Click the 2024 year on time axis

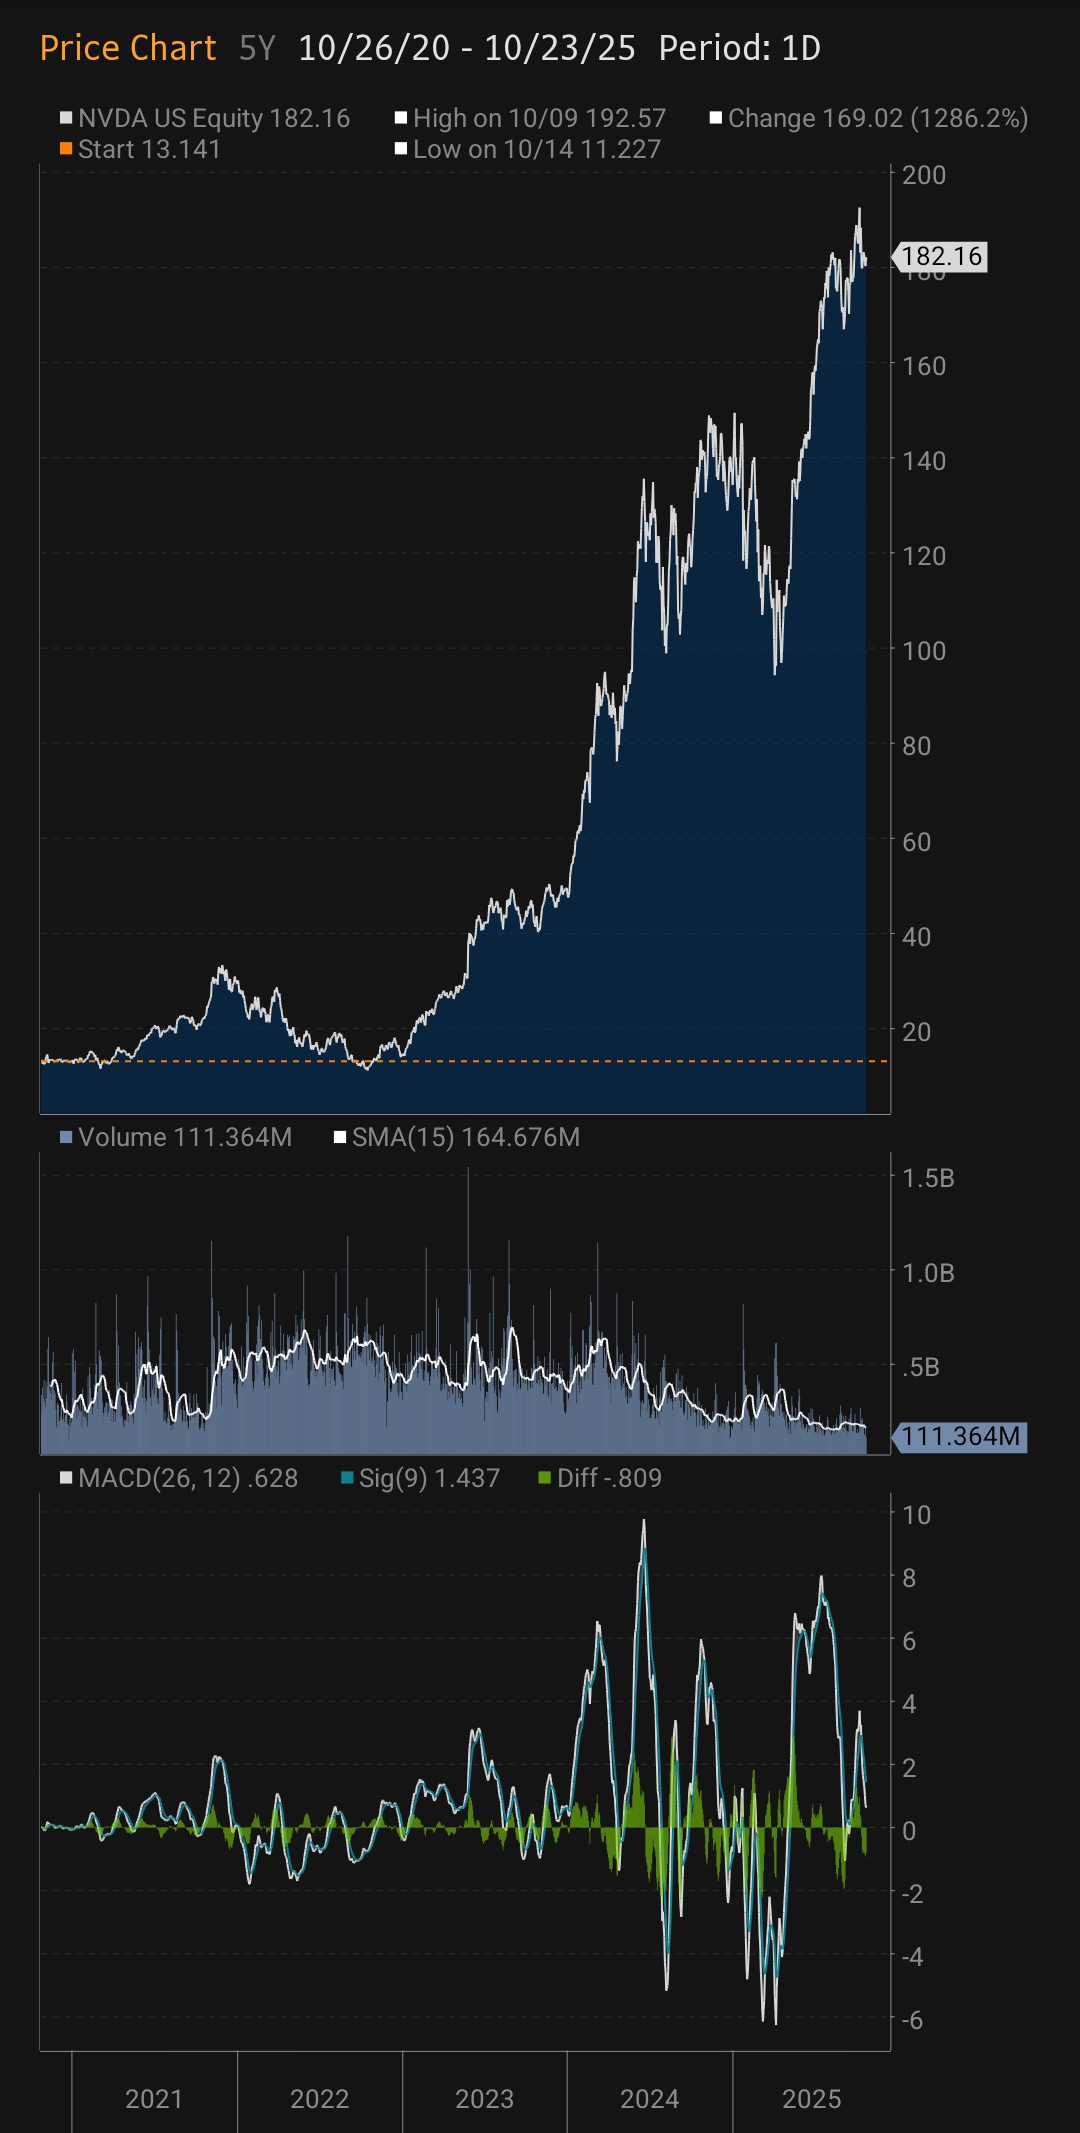point(649,2099)
